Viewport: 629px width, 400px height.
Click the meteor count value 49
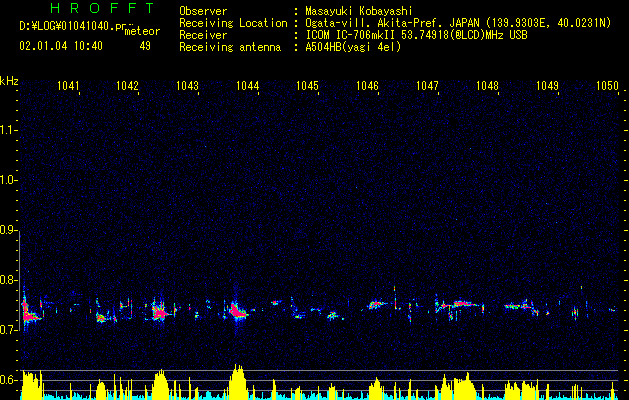145,46
